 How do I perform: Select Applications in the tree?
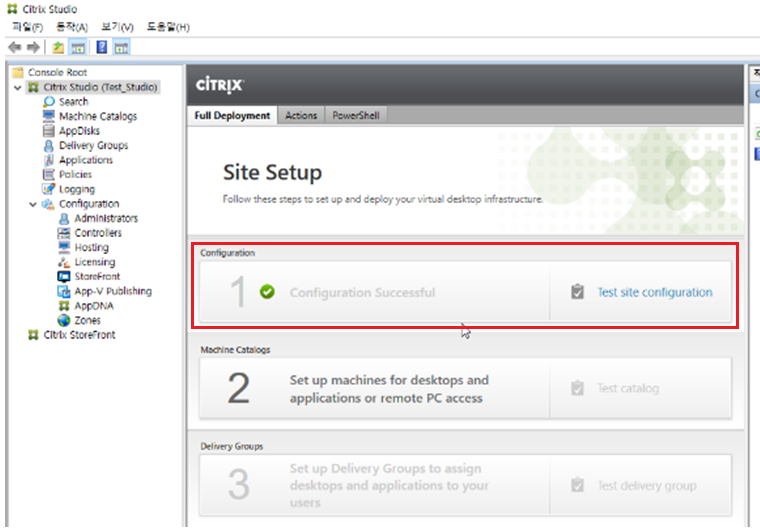86,160
